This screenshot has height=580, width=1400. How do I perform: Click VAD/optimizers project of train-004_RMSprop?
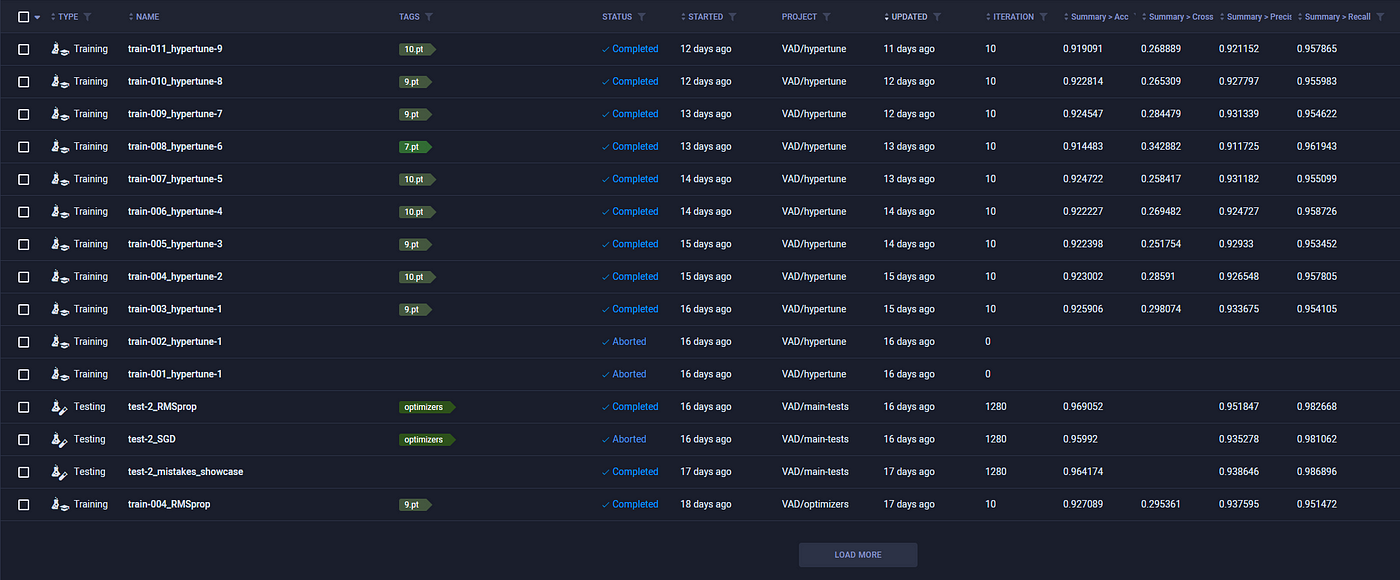(x=815, y=504)
